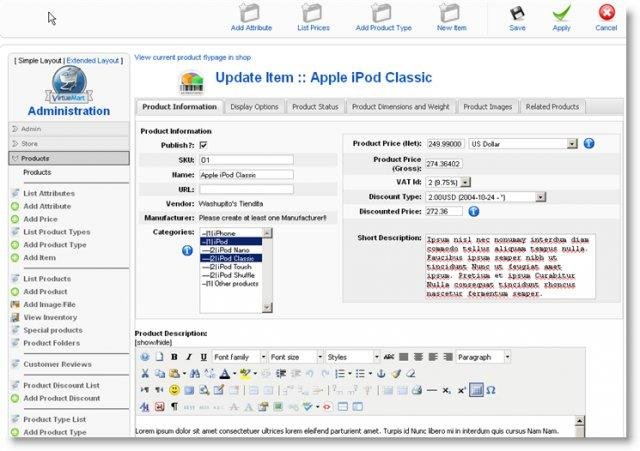Open the Paragraph format dropdown
Image resolution: width=640 pixels, height=451 pixels.
point(483,357)
